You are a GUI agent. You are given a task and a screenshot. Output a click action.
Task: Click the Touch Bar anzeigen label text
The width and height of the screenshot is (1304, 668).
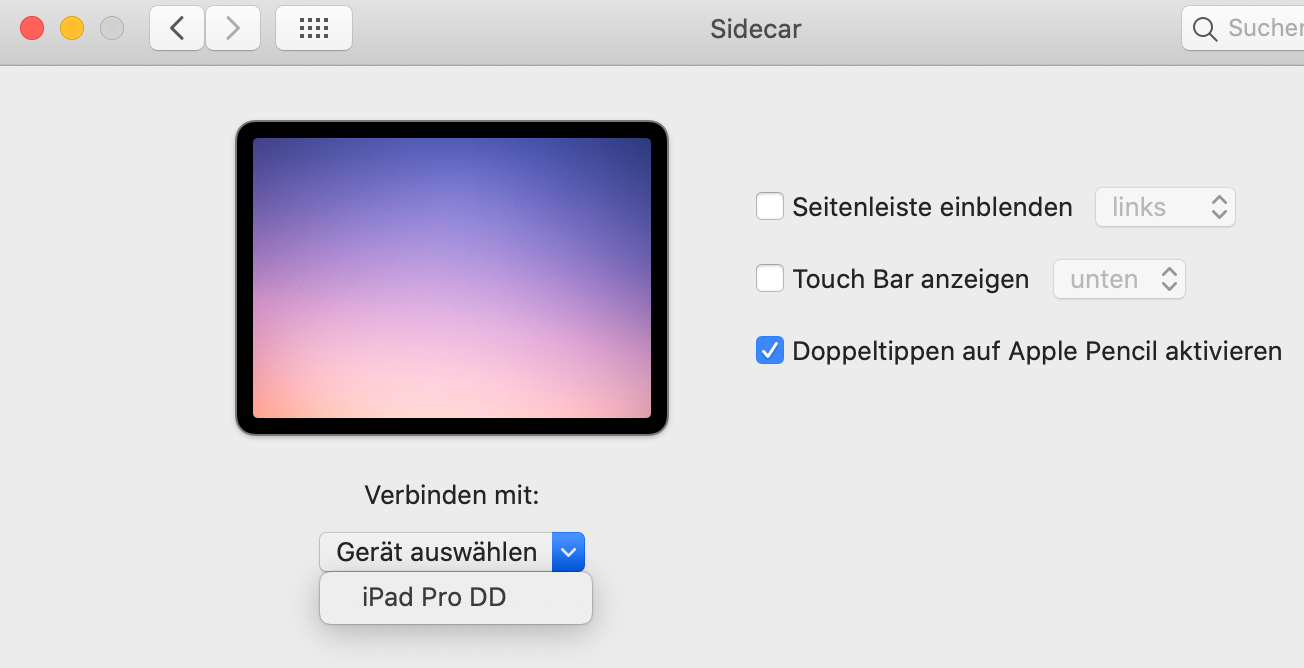point(910,279)
